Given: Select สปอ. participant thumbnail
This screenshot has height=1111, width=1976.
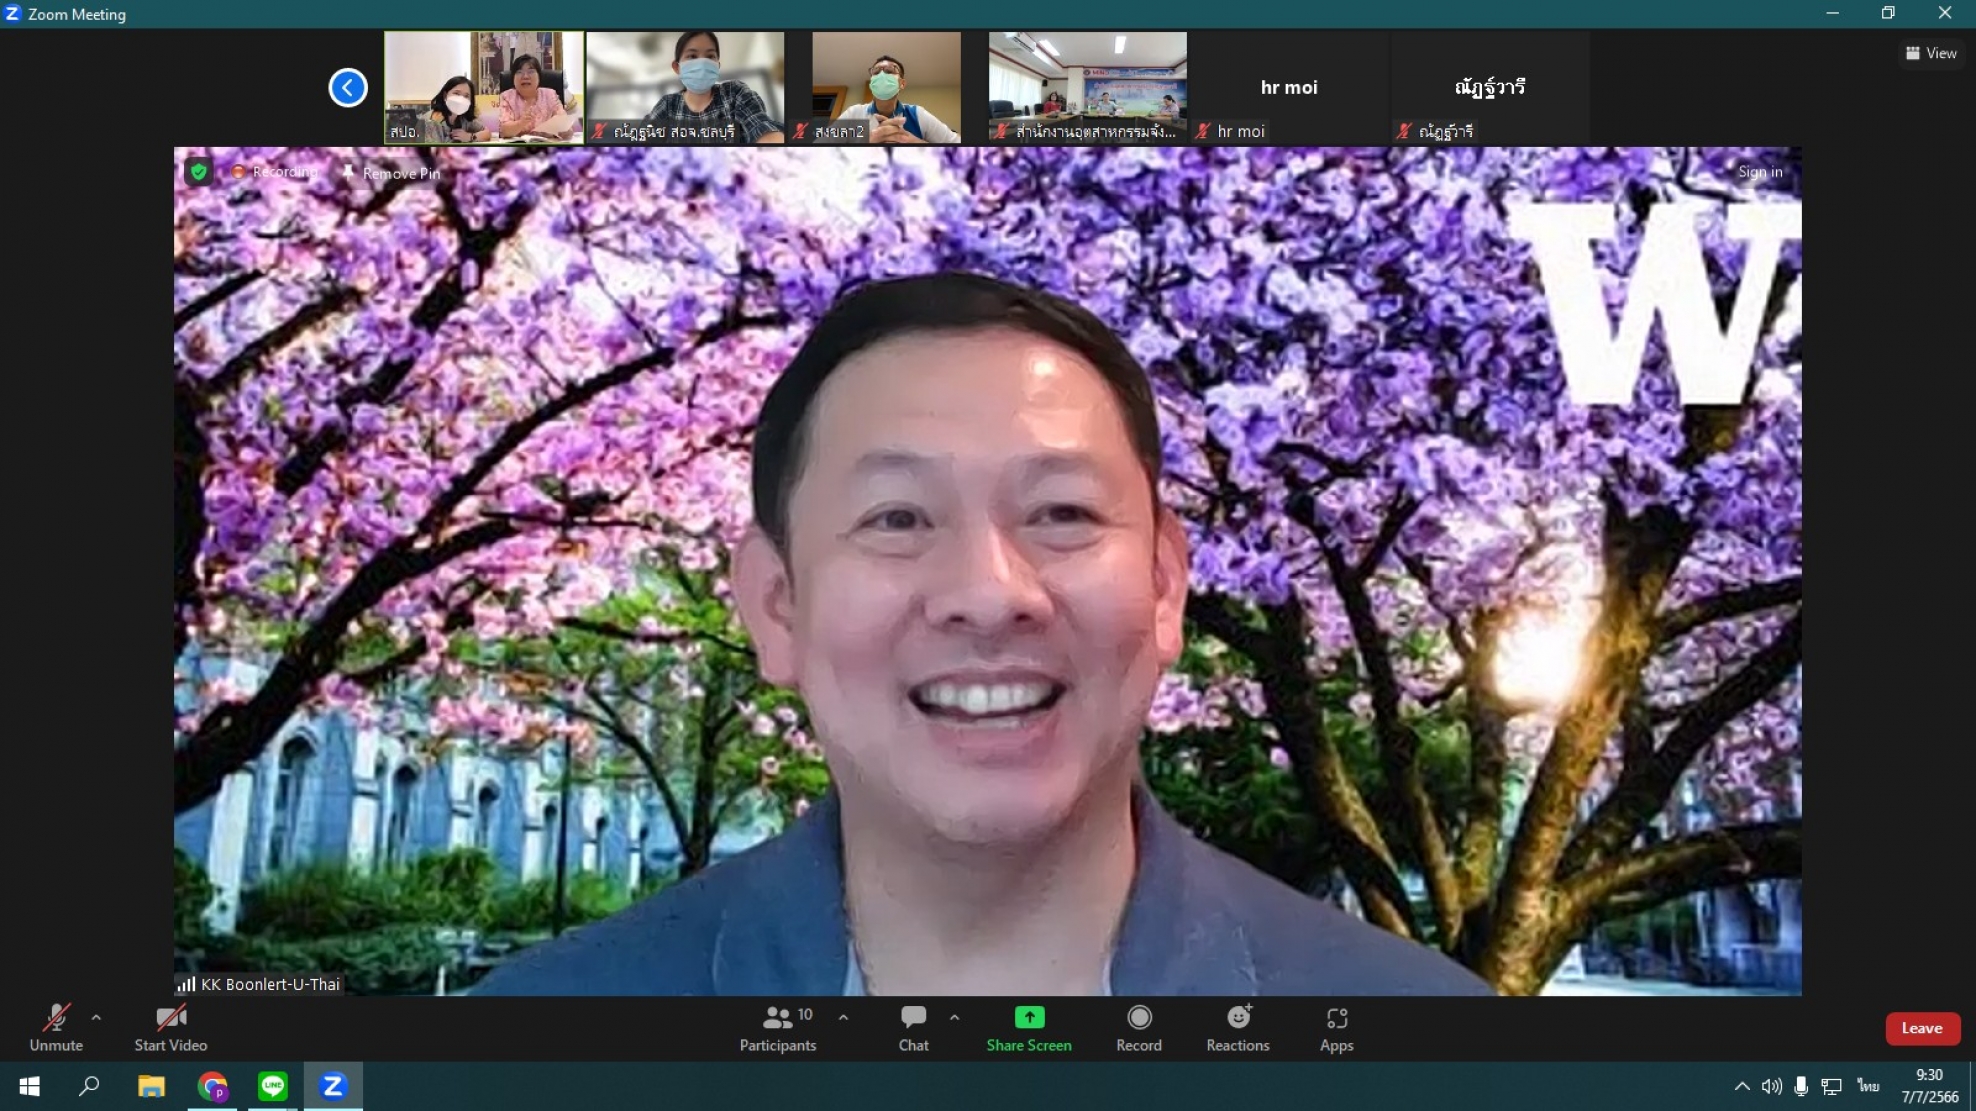Looking at the screenshot, I should (484, 87).
